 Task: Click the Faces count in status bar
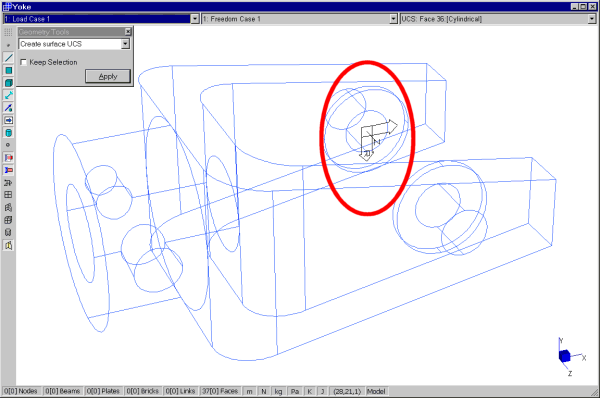(x=220, y=391)
